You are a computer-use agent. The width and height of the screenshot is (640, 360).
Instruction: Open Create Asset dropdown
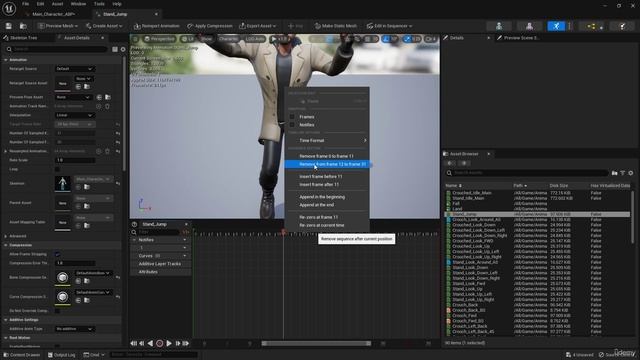click(104, 26)
